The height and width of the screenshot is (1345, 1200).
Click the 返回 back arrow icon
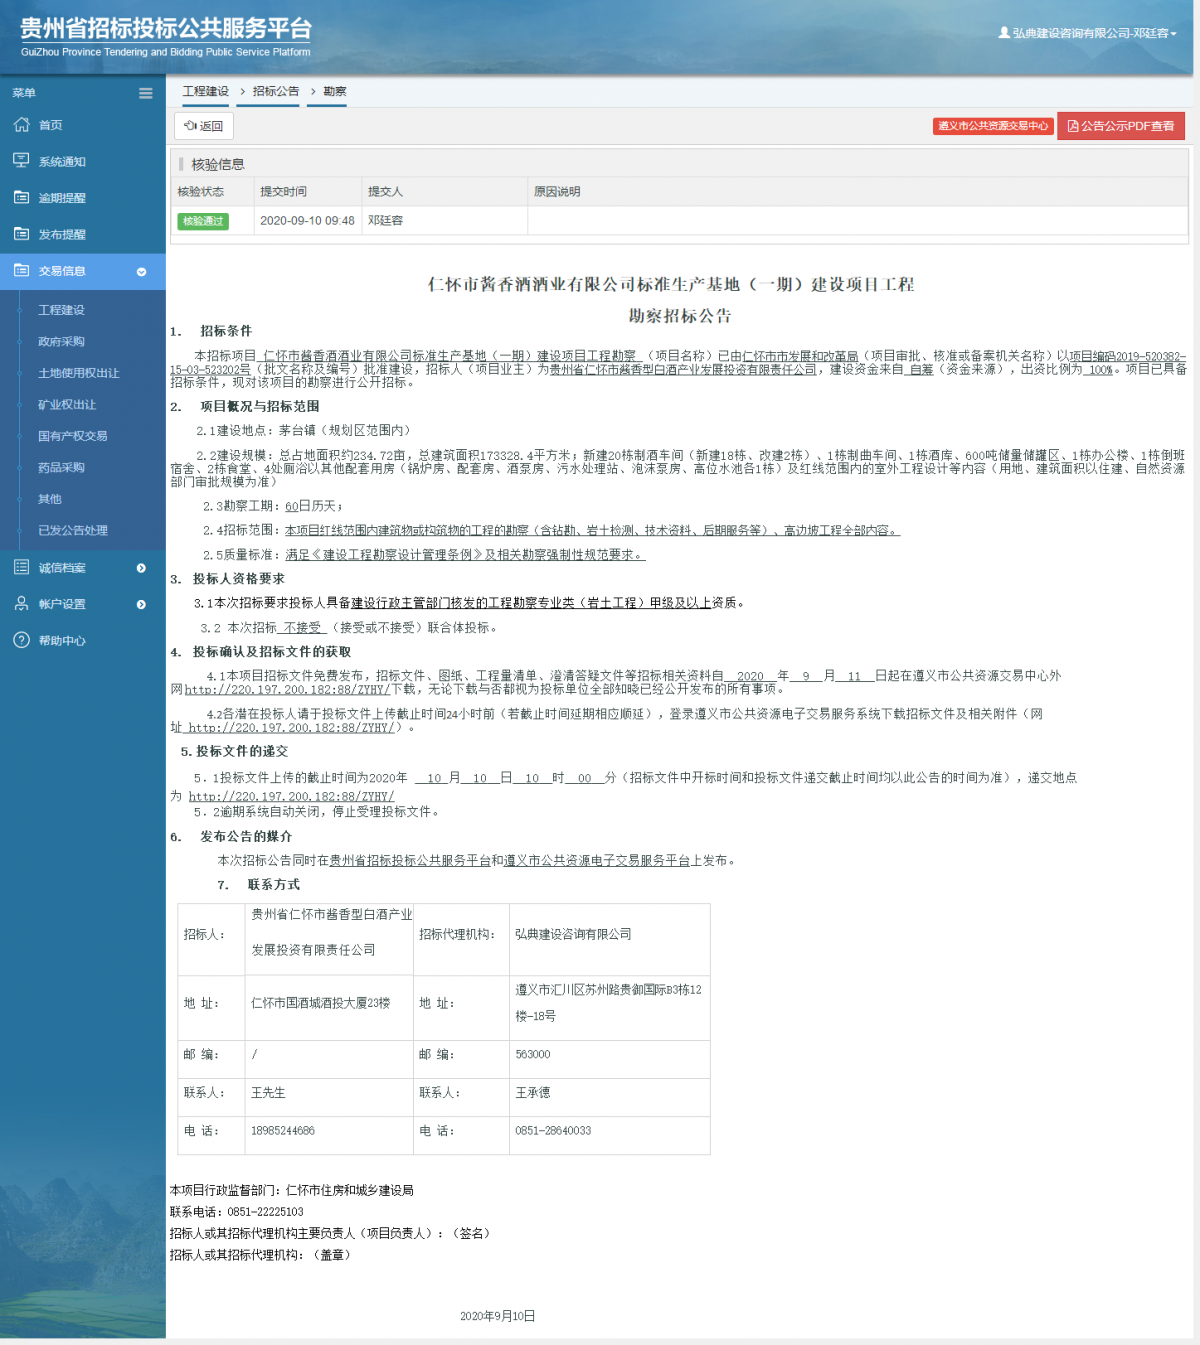pos(192,125)
